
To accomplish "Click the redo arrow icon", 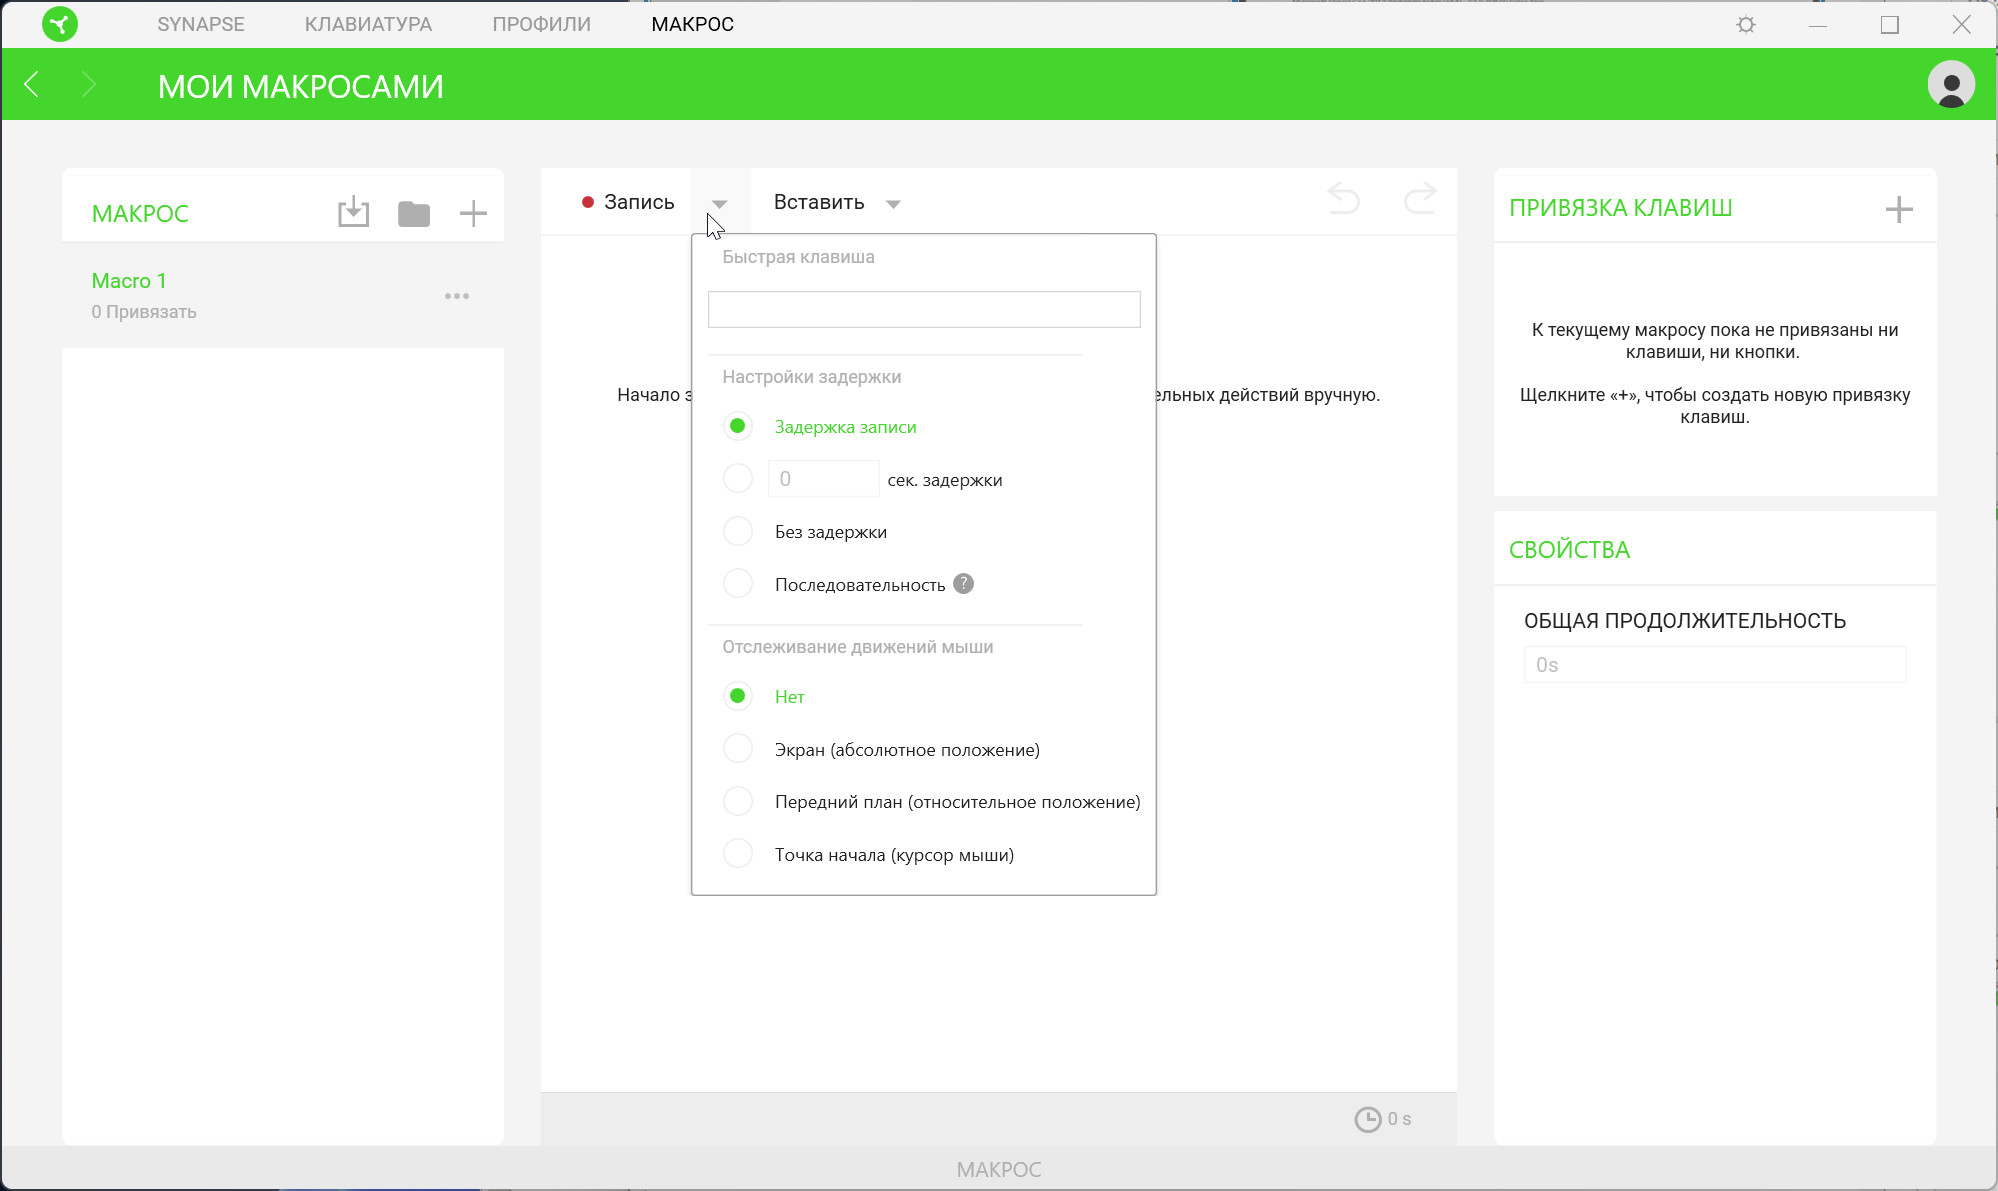I will (x=1420, y=200).
